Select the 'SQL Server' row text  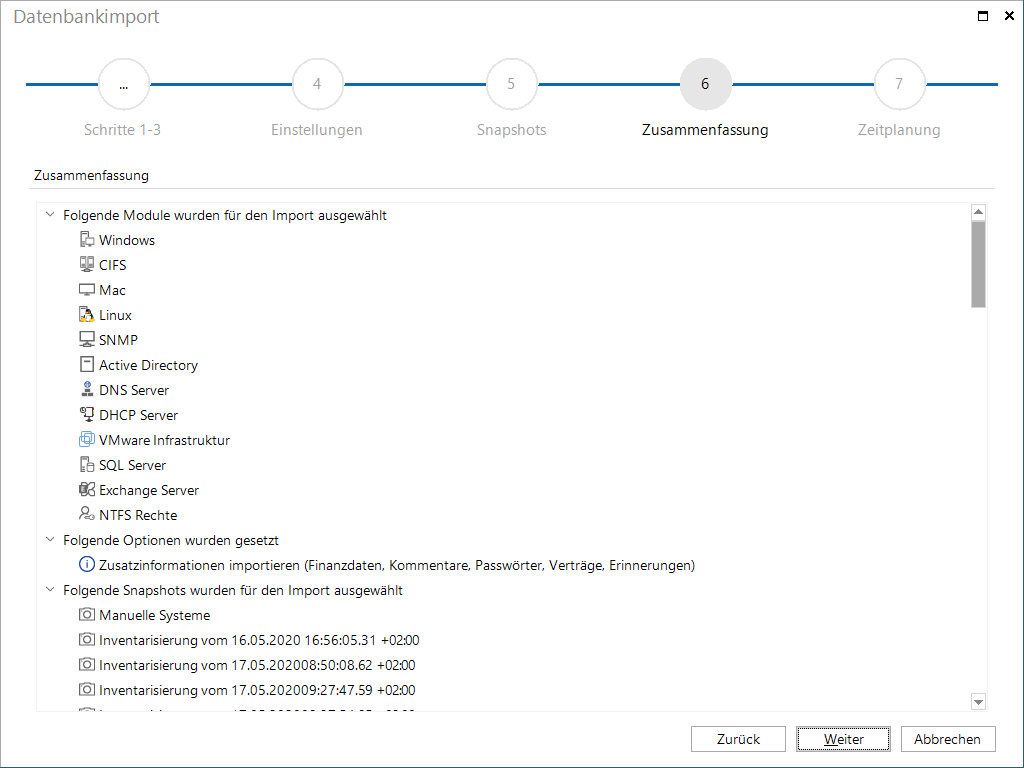133,465
